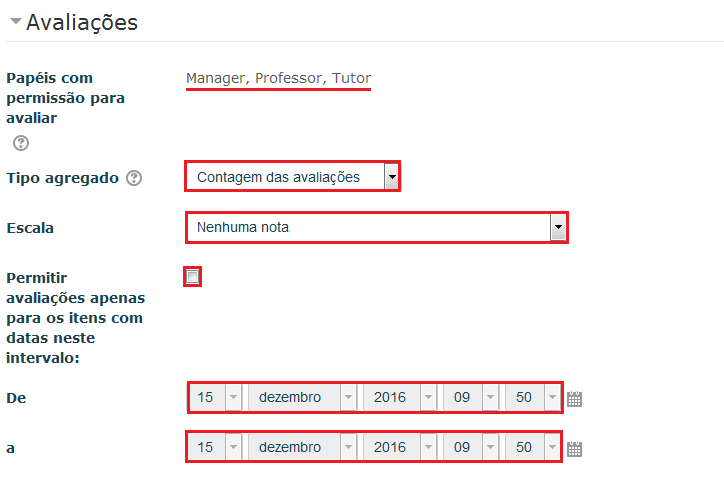Select the year dropdown in De row
The image size is (724, 487).
[400, 397]
